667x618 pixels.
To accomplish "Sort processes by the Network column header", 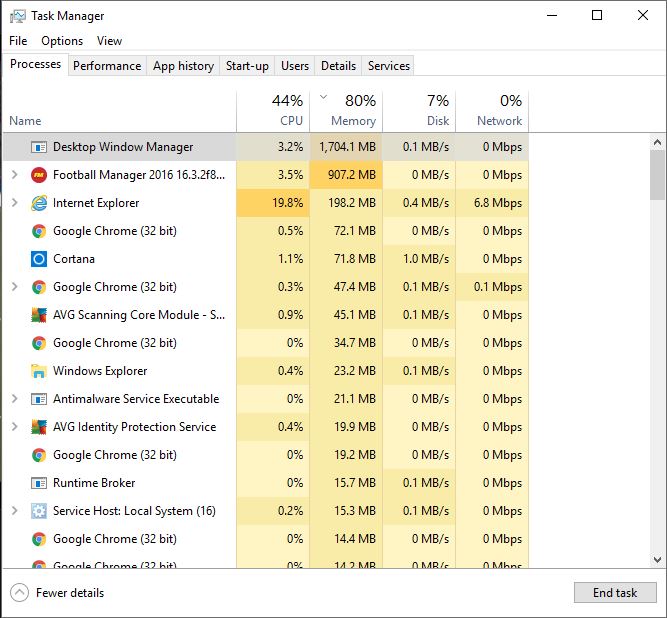I will (492, 111).
